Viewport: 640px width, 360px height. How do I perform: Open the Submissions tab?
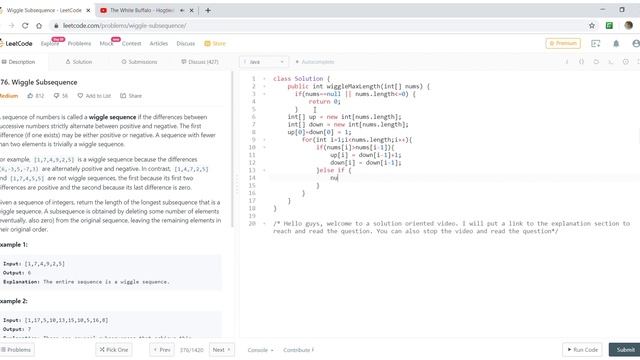[x=139, y=62]
